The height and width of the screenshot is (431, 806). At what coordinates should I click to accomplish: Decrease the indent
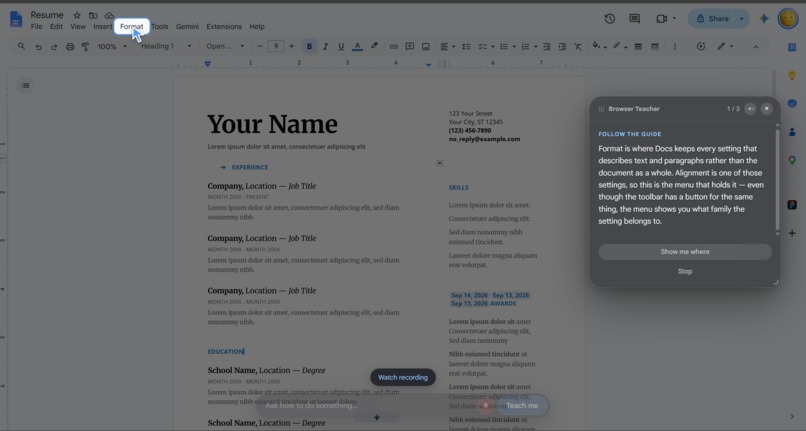pyautogui.click(x=547, y=47)
